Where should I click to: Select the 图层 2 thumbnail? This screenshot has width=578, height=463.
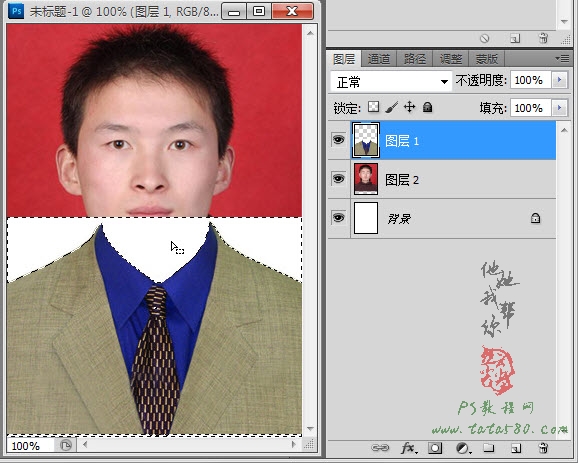(366, 179)
